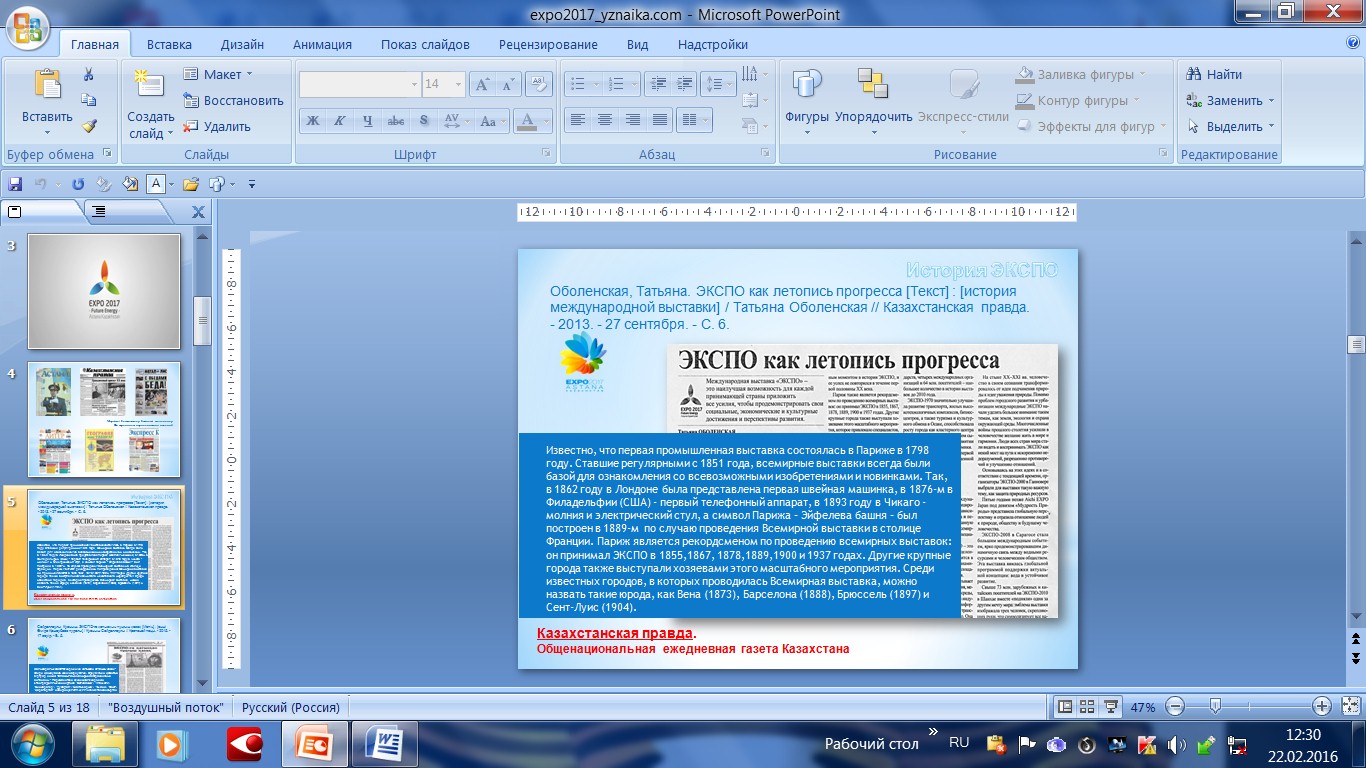Toggle underline text formatting
1366x768 pixels.
pos(368,121)
